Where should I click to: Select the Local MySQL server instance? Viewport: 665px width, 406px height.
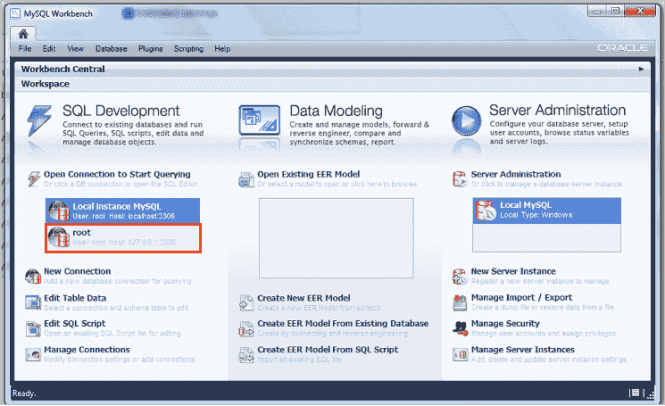[x=547, y=210]
